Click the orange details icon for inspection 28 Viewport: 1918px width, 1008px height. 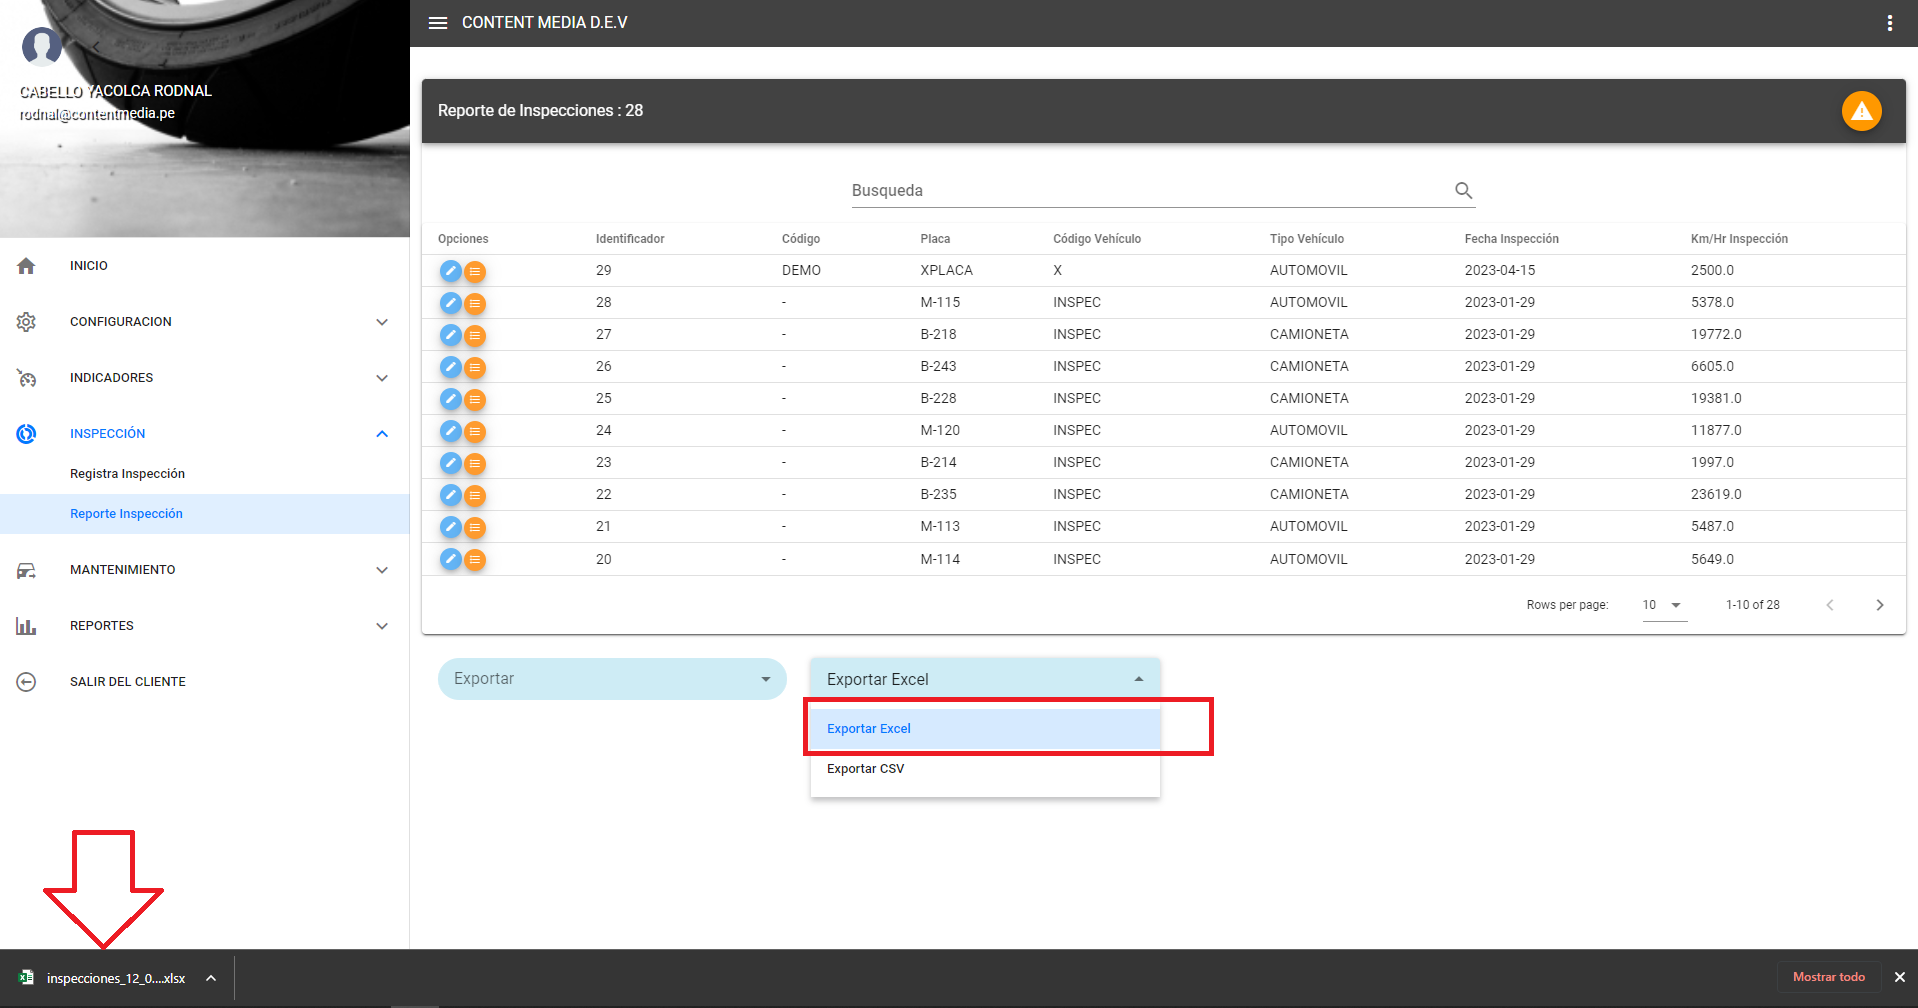pos(475,303)
